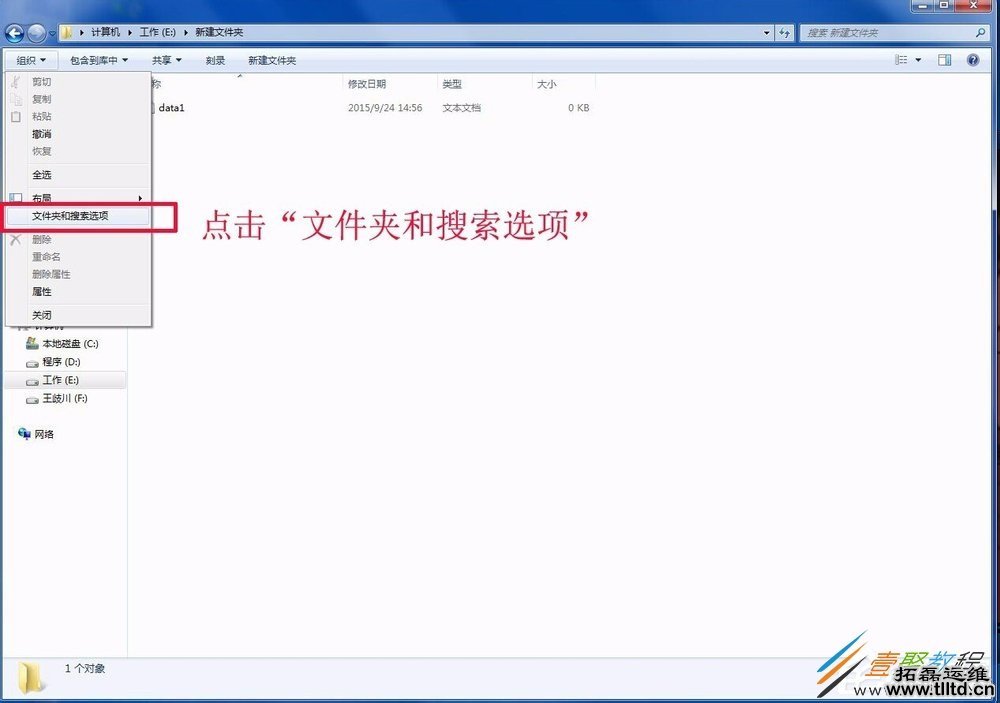The image size is (1000, 703).
Task: Open the recent pages dropdown beside the Forward button
Action: pyautogui.click(x=55, y=31)
